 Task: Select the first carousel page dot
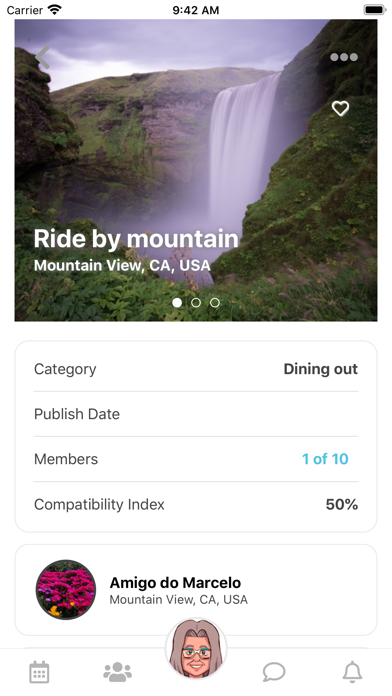177,303
